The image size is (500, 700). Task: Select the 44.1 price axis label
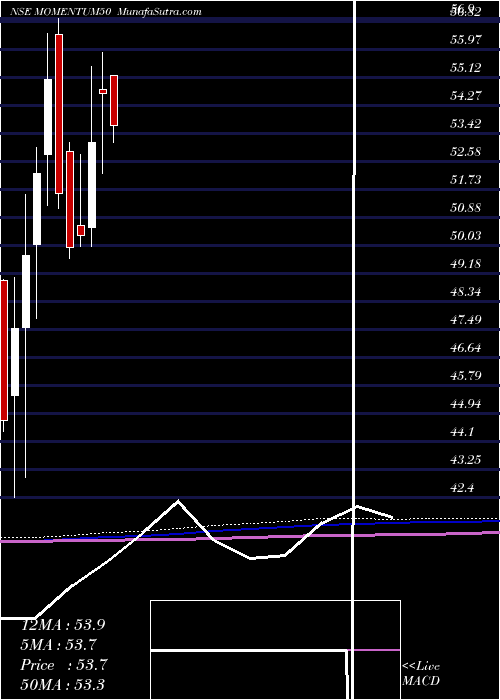tap(462, 432)
